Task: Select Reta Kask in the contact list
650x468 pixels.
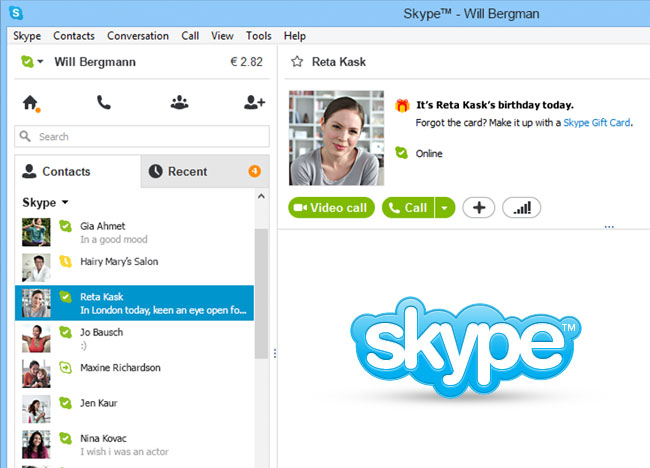Action: pos(135,303)
